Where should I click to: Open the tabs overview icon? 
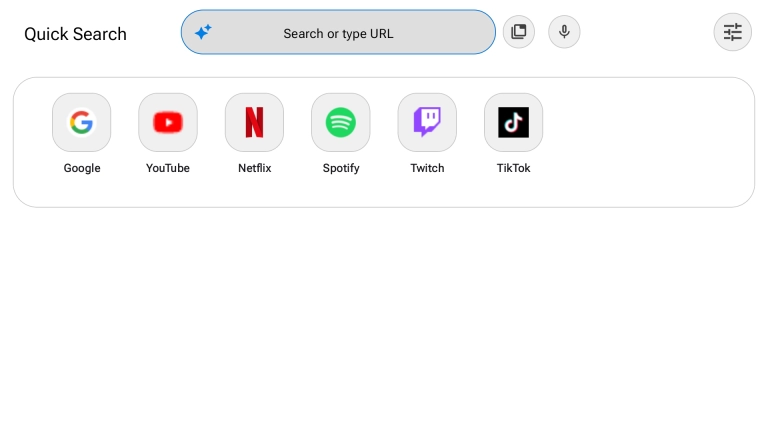click(x=518, y=32)
